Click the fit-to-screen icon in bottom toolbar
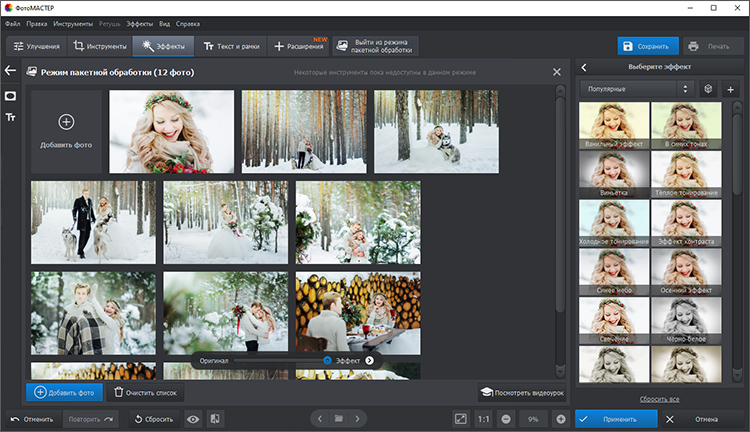This screenshot has height=432, width=750. [460, 419]
